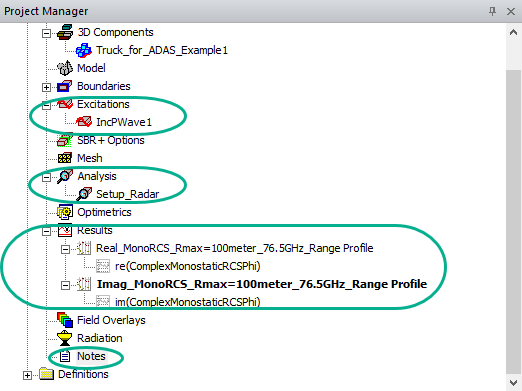Expand the Boundaries node
Screen dimensions: 522x391
click(x=46, y=87)
